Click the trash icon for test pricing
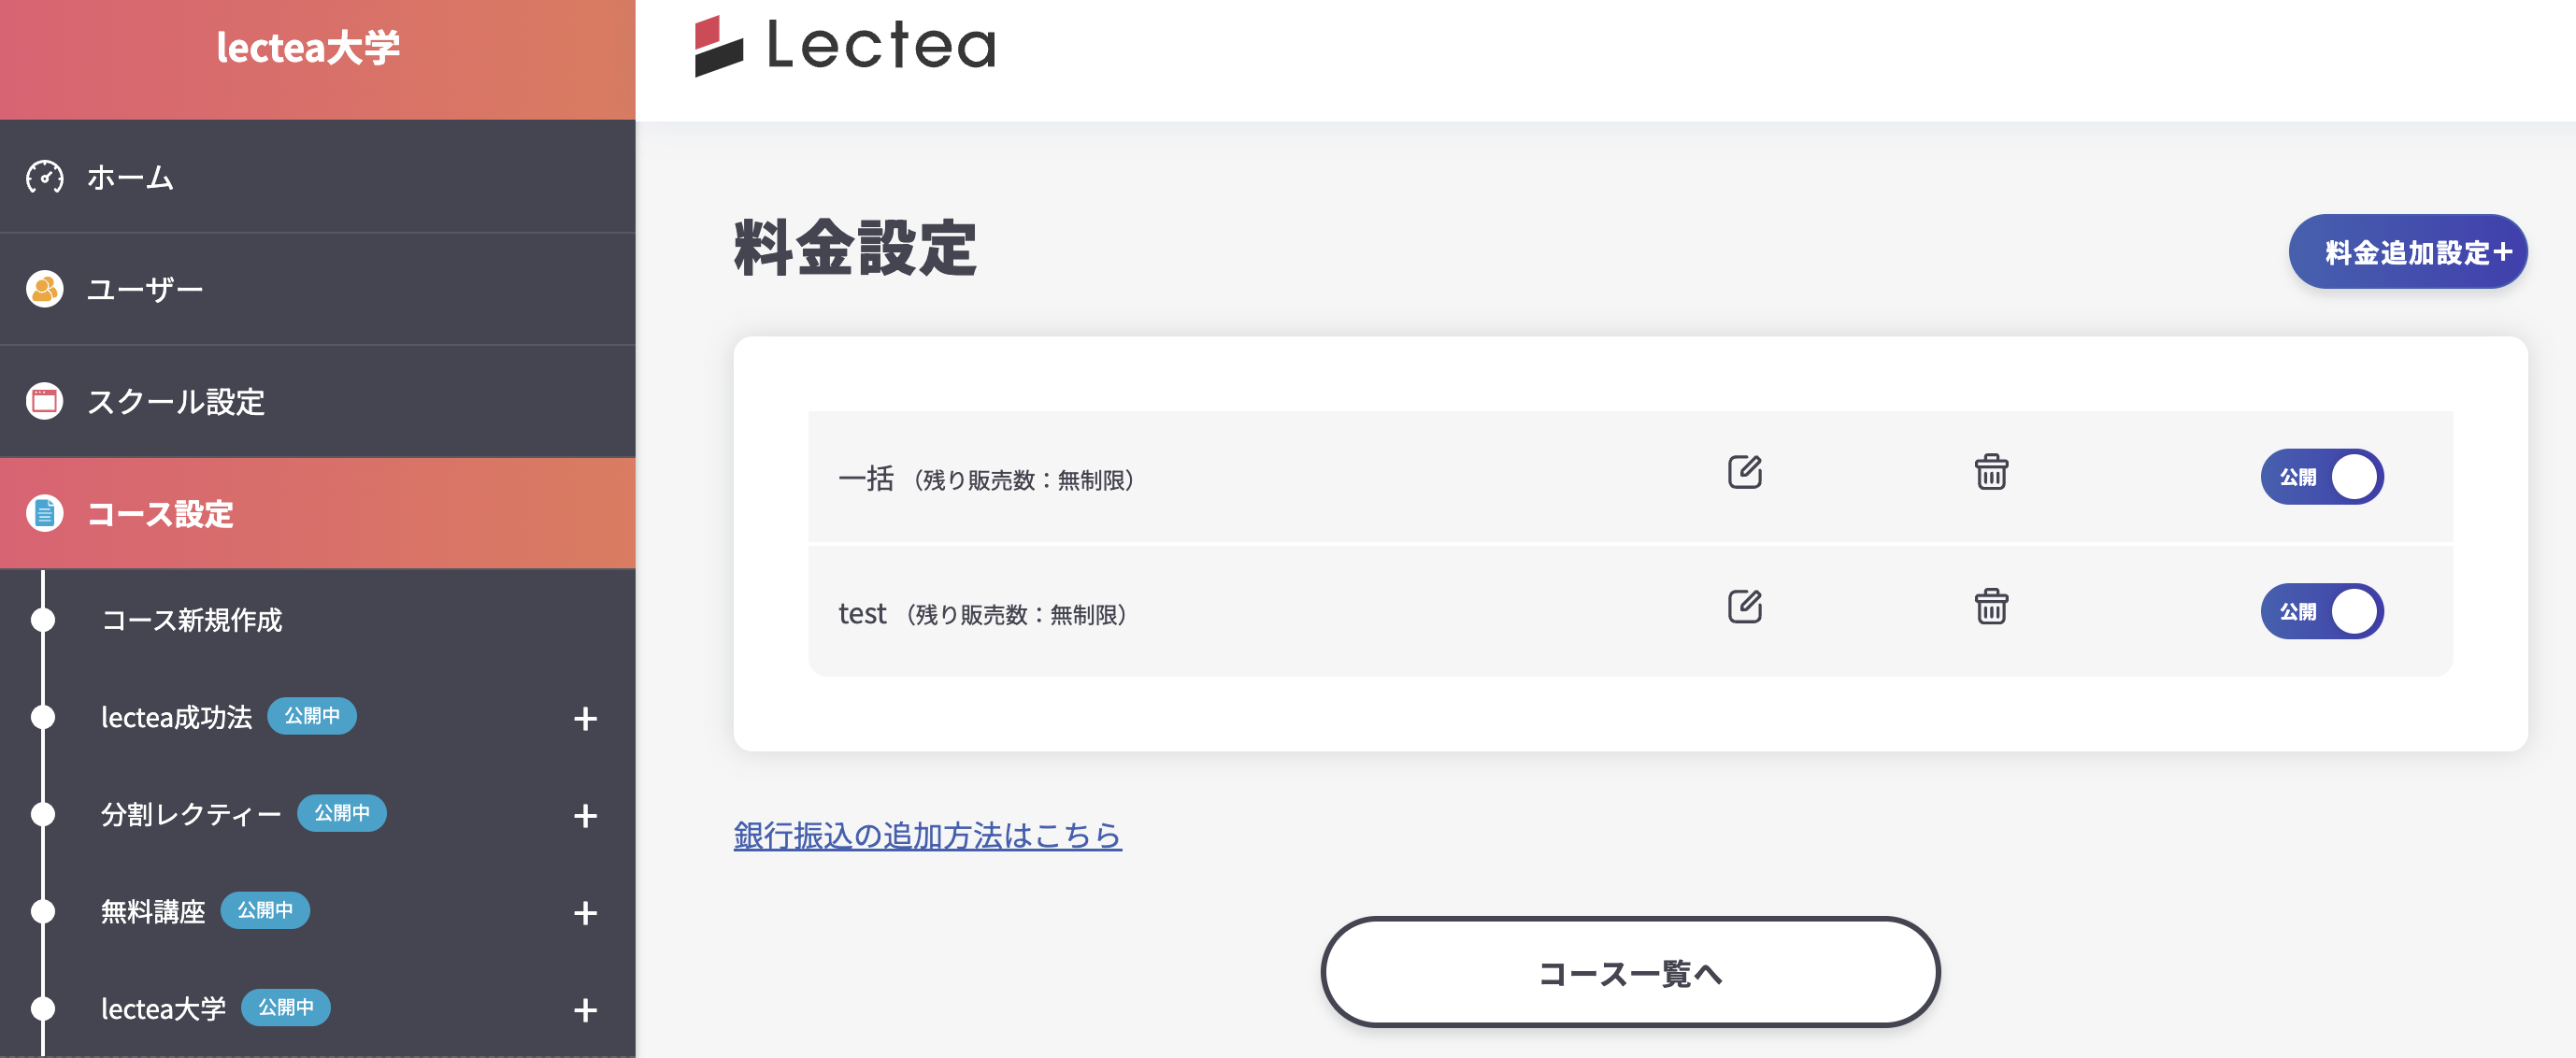2576x1058 pixels. [1992, 611]
